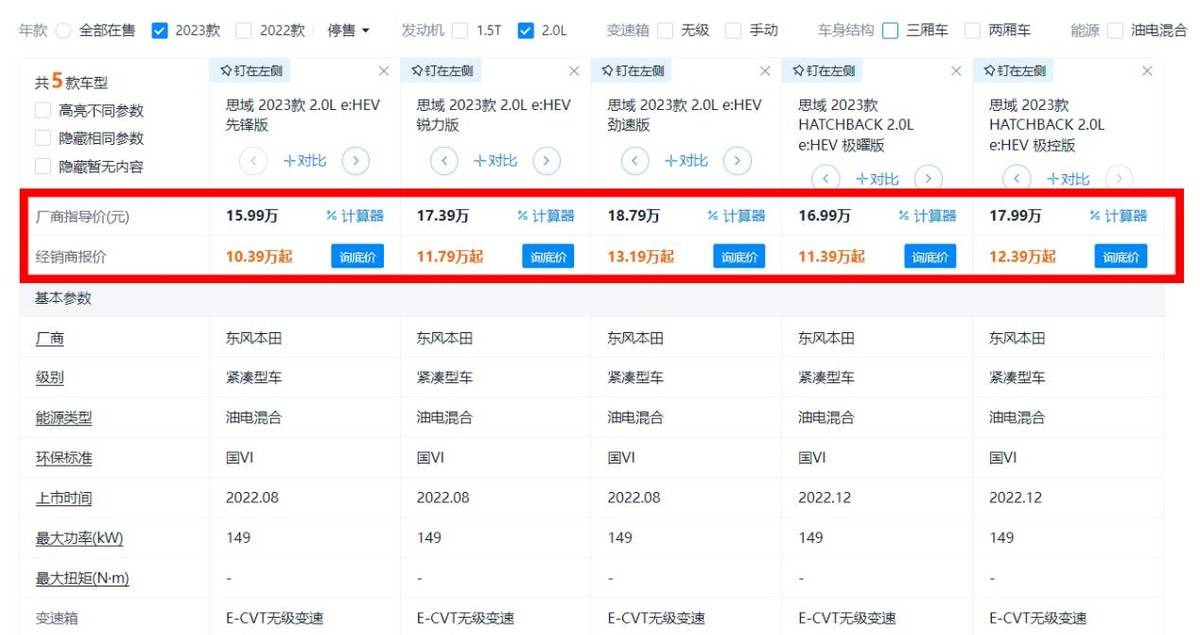The image size is (1200, 635).
Task: Click the 最大功率(kW) parameter label
Action: pos(79,538)
